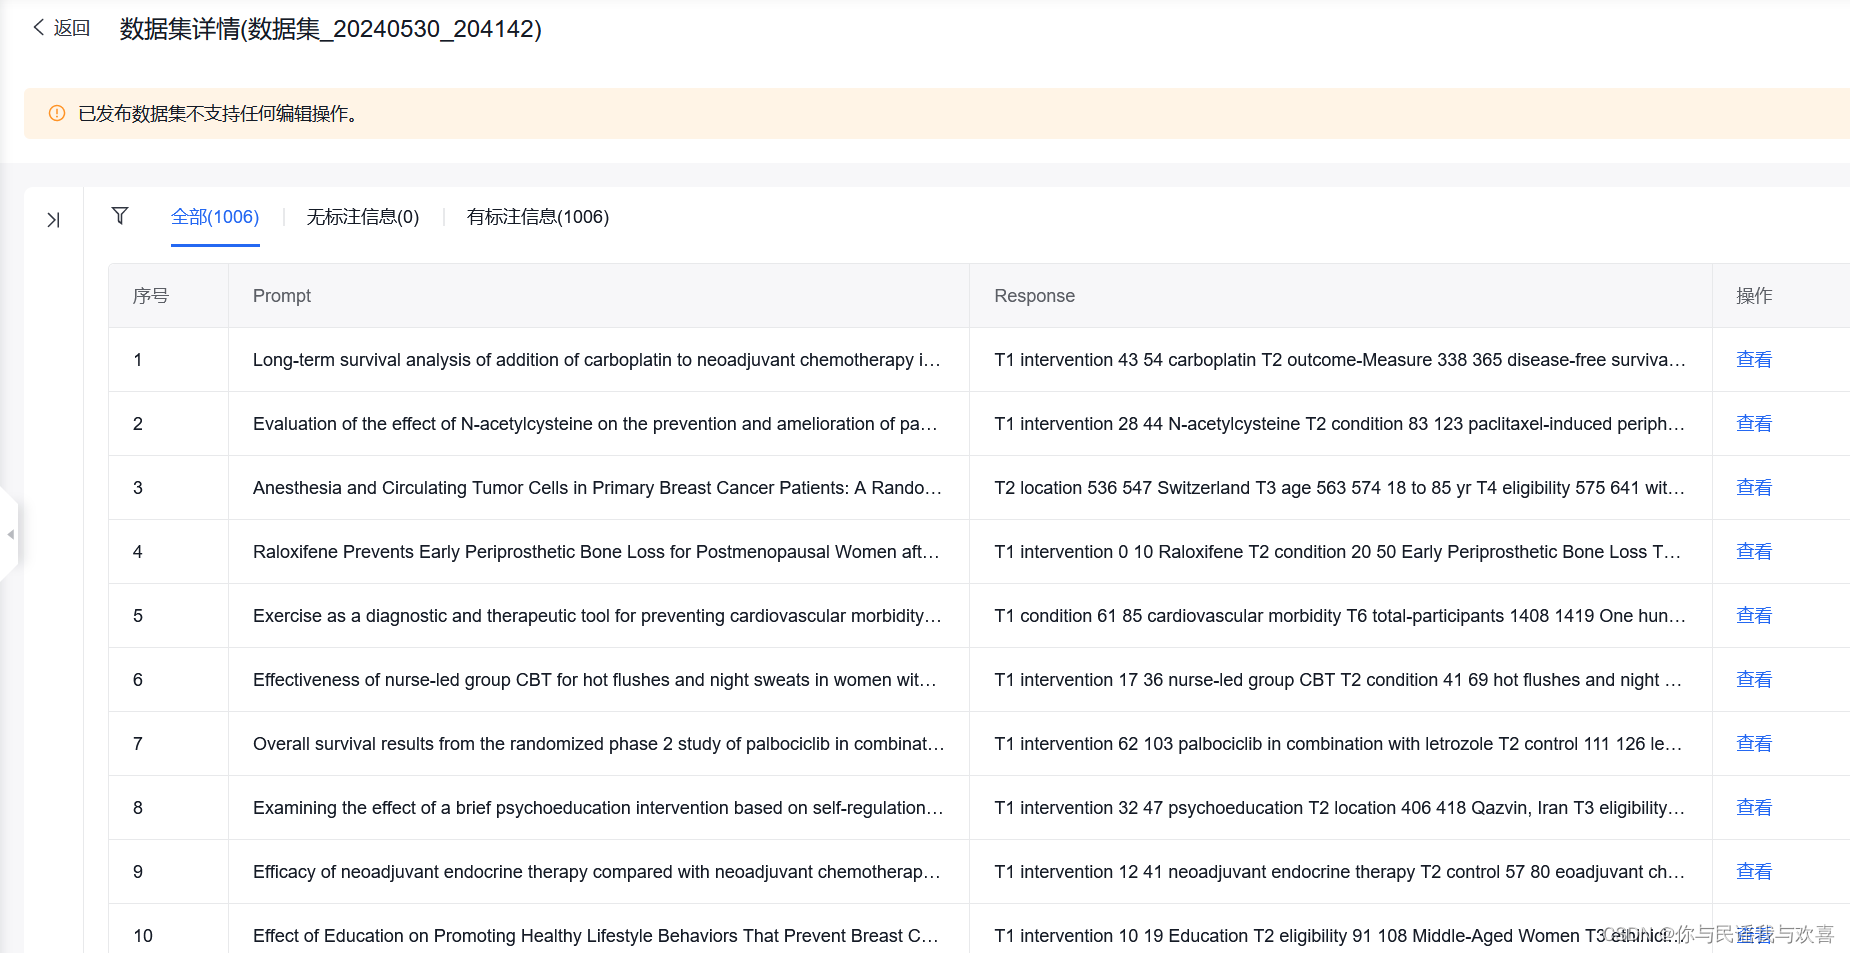Click response 'T1 intervention 0 10 Raloxifene'

click(1338, 552)
